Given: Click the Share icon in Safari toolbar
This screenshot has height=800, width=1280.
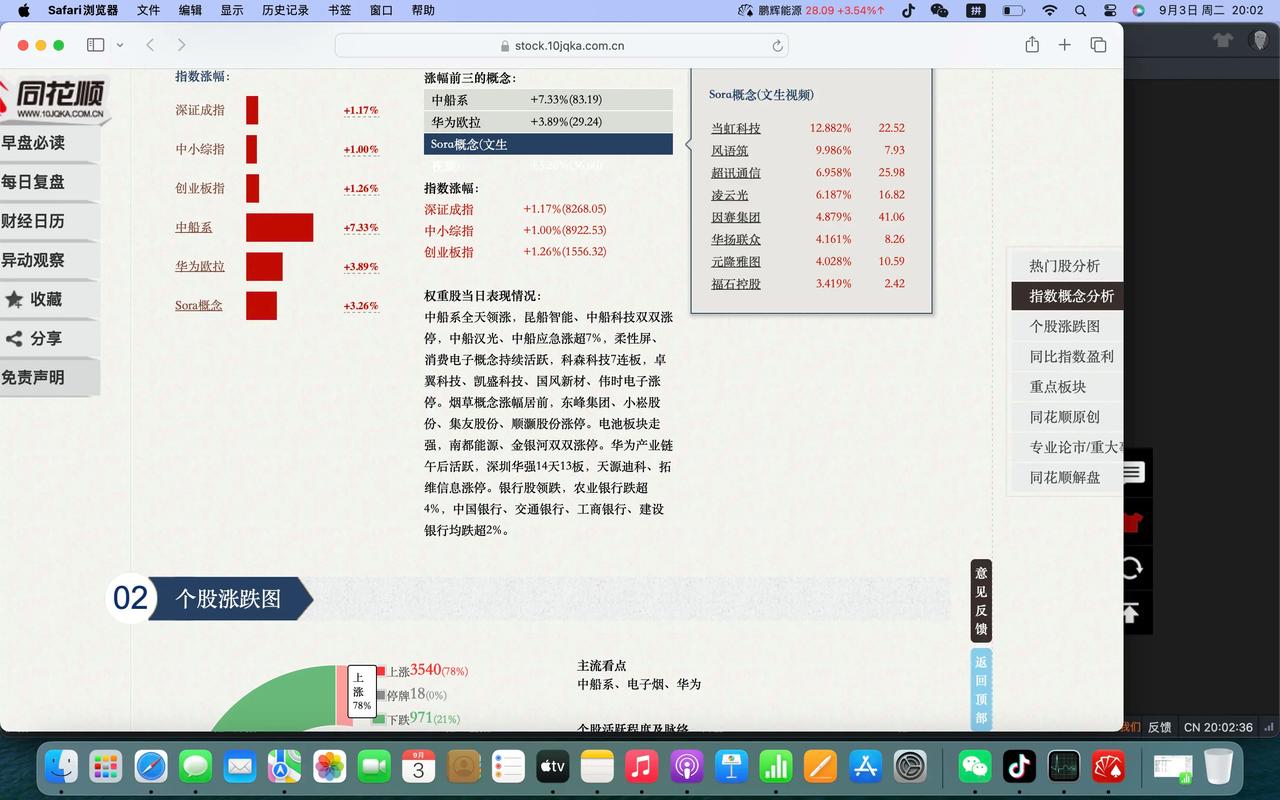Looking at the screenshot, I should (x=1031, y=45).
